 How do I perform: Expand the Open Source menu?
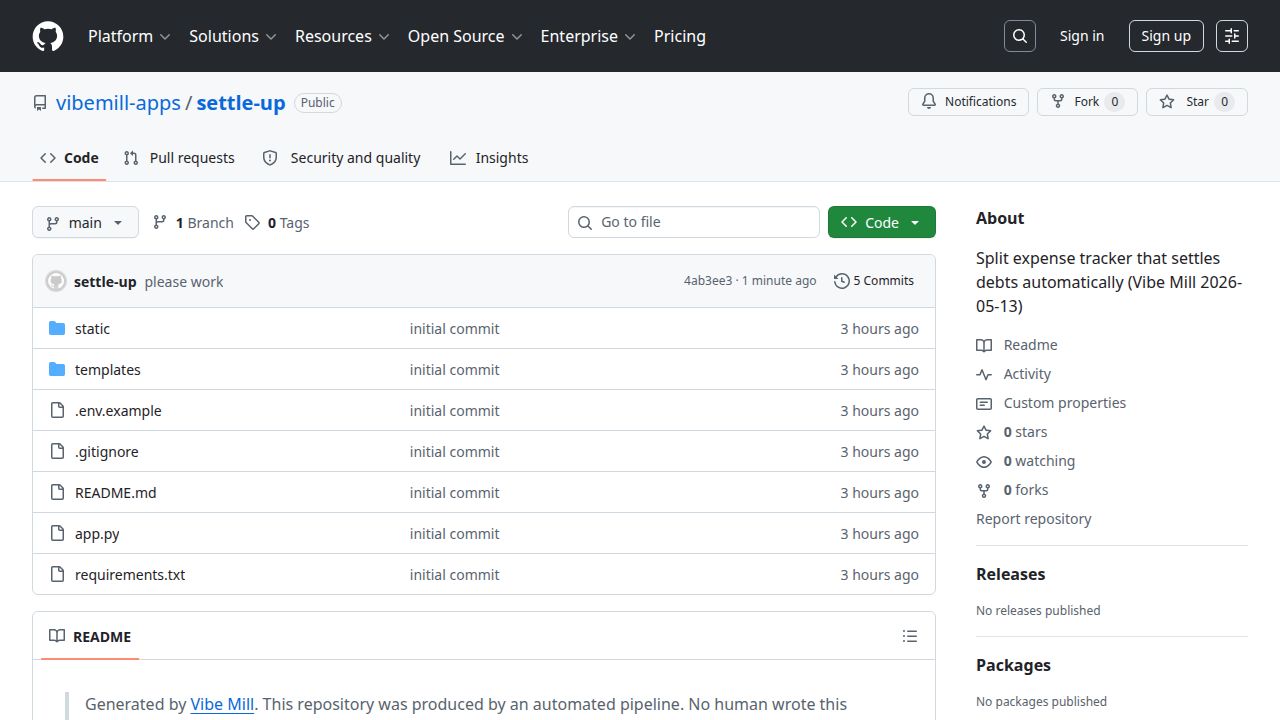click(465, 36)
